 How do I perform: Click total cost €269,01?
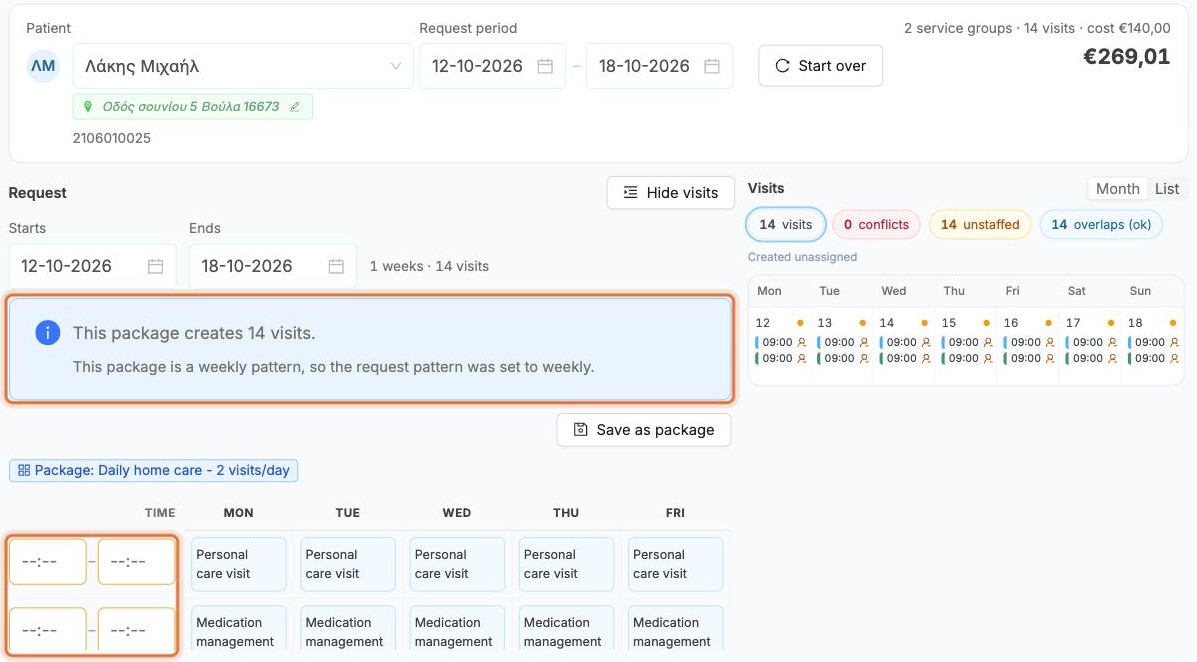click(1127, 57)
